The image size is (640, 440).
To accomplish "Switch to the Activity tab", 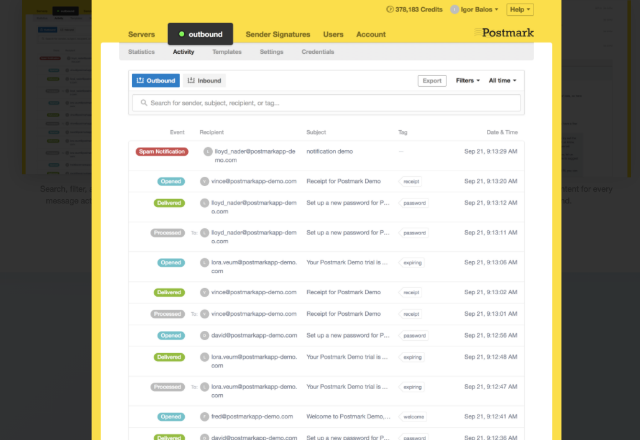I will [x=183, y=52].
